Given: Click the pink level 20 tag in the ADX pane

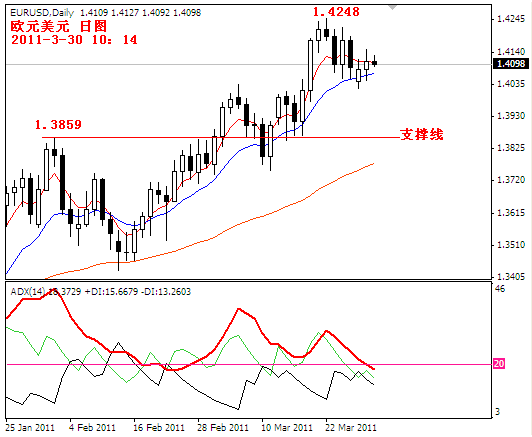Looking at the screenshot, I should coord(499,364).
